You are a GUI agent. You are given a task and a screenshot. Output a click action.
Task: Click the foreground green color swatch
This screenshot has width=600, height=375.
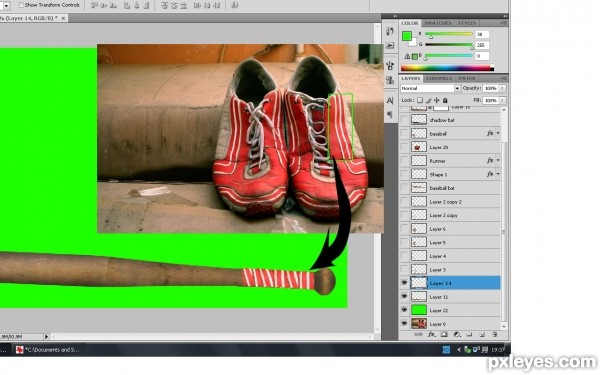pyautogui.click(x=406, y=36)
